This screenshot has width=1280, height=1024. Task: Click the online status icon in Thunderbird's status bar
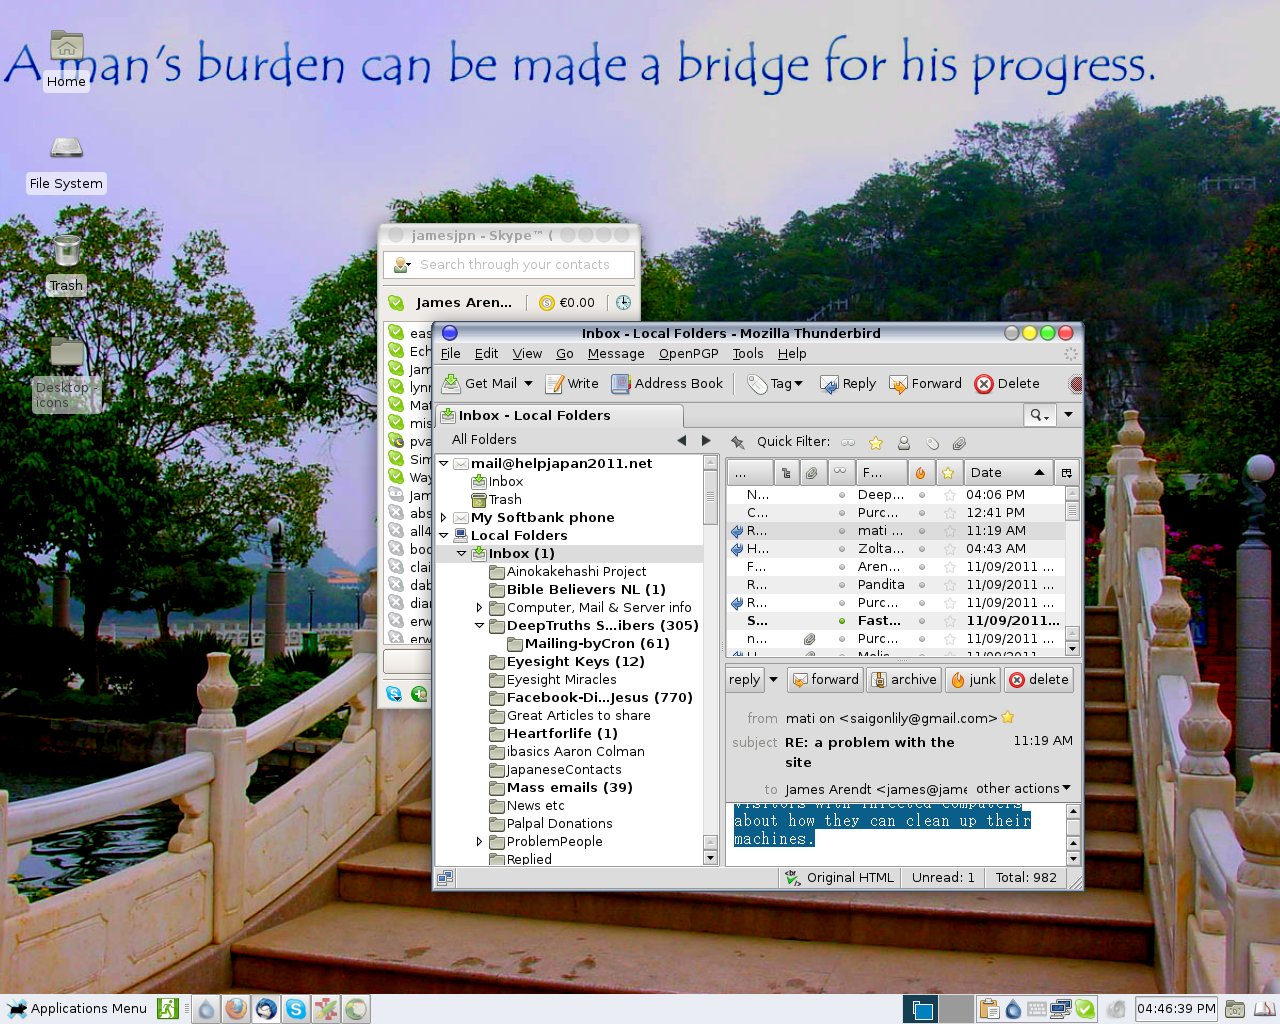[x=445, y=878]
